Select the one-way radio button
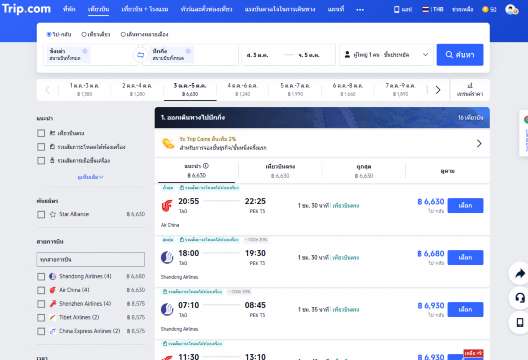The image size is (528, 360). pyautogui.click(x=84, y=34)
